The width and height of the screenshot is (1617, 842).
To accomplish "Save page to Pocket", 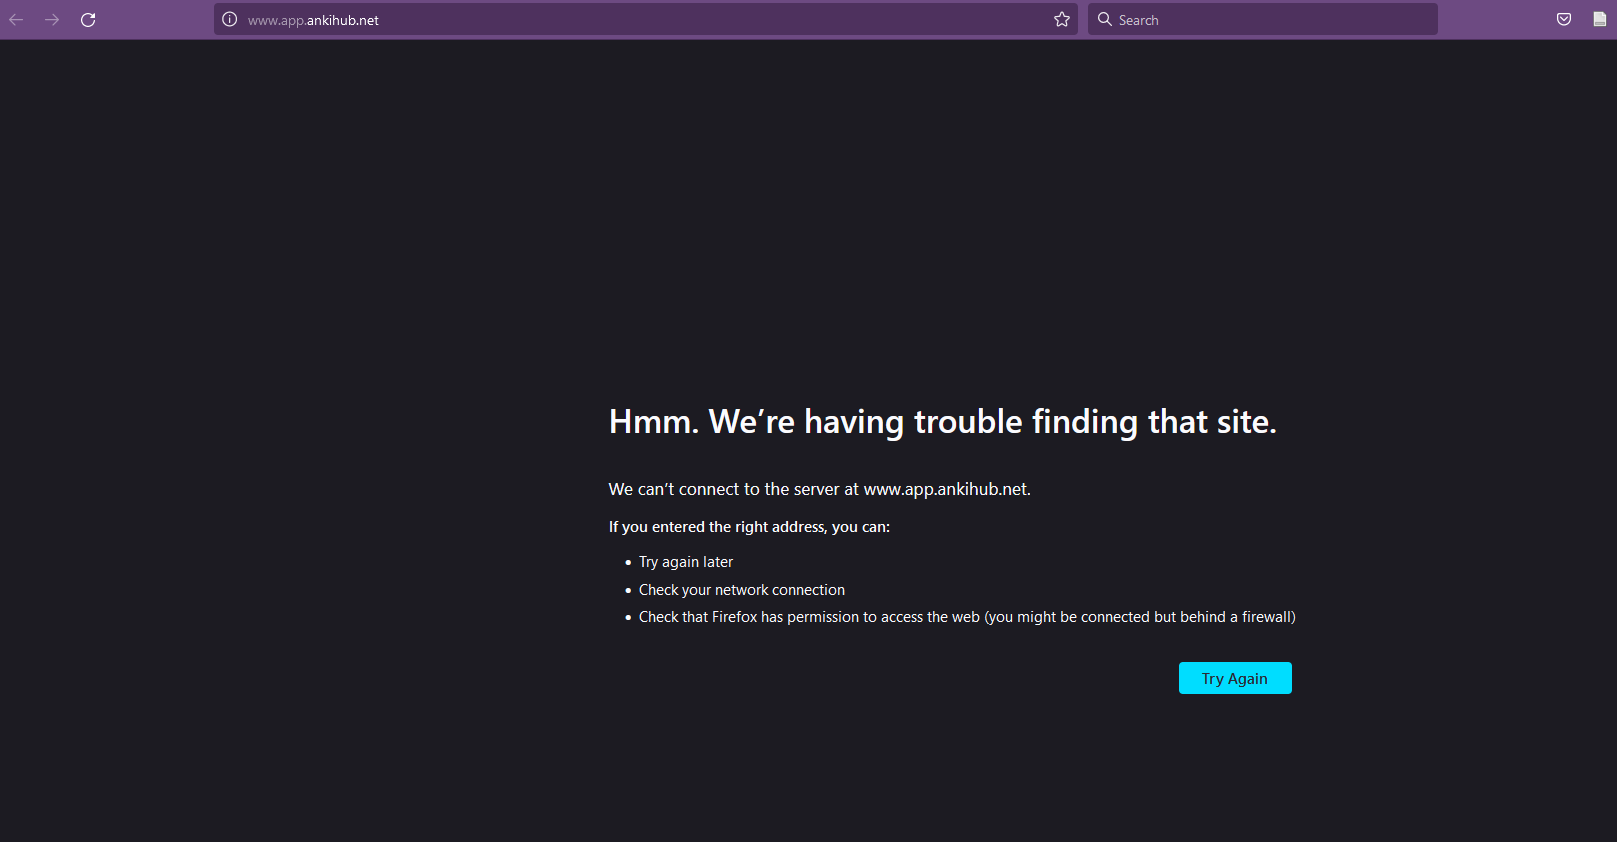I will pos(1564,20).
